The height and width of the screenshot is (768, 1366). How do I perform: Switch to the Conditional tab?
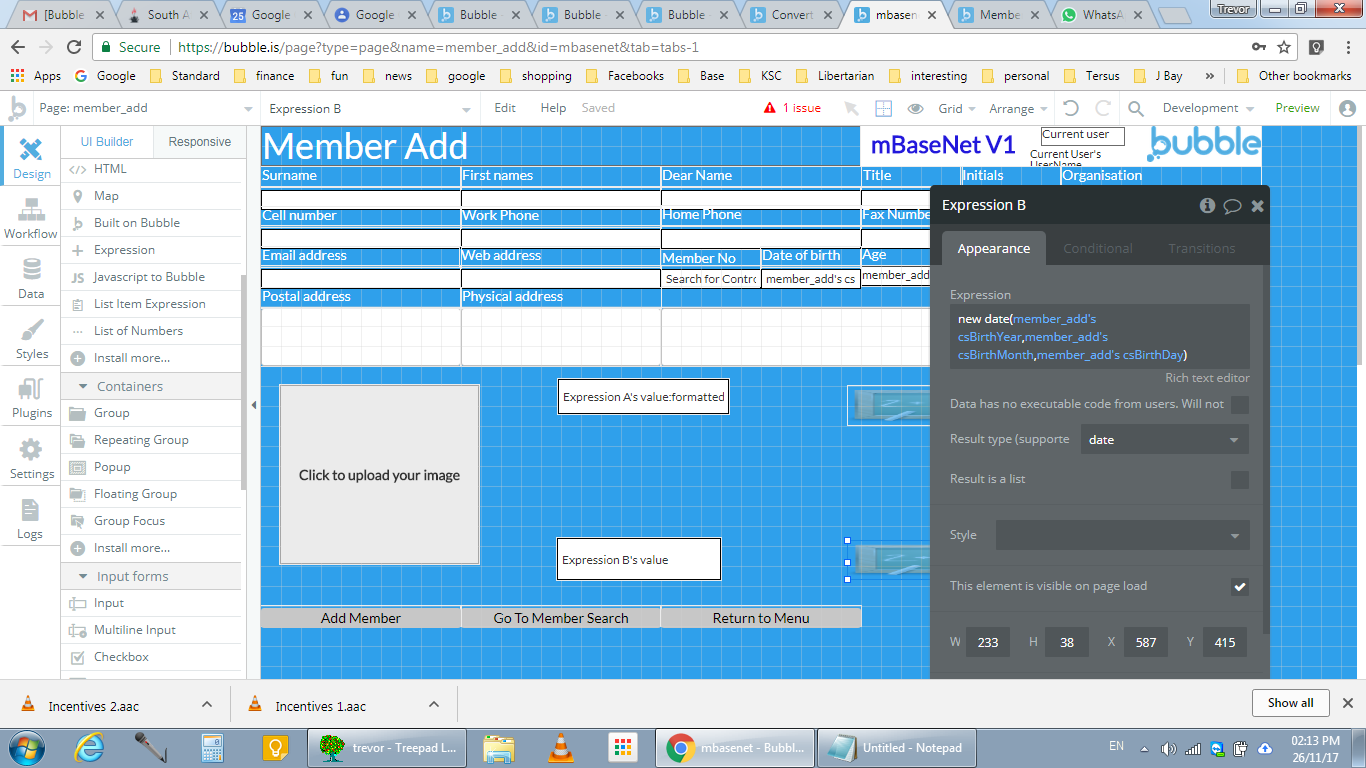pyautogui.click(x=1097, y=249)
